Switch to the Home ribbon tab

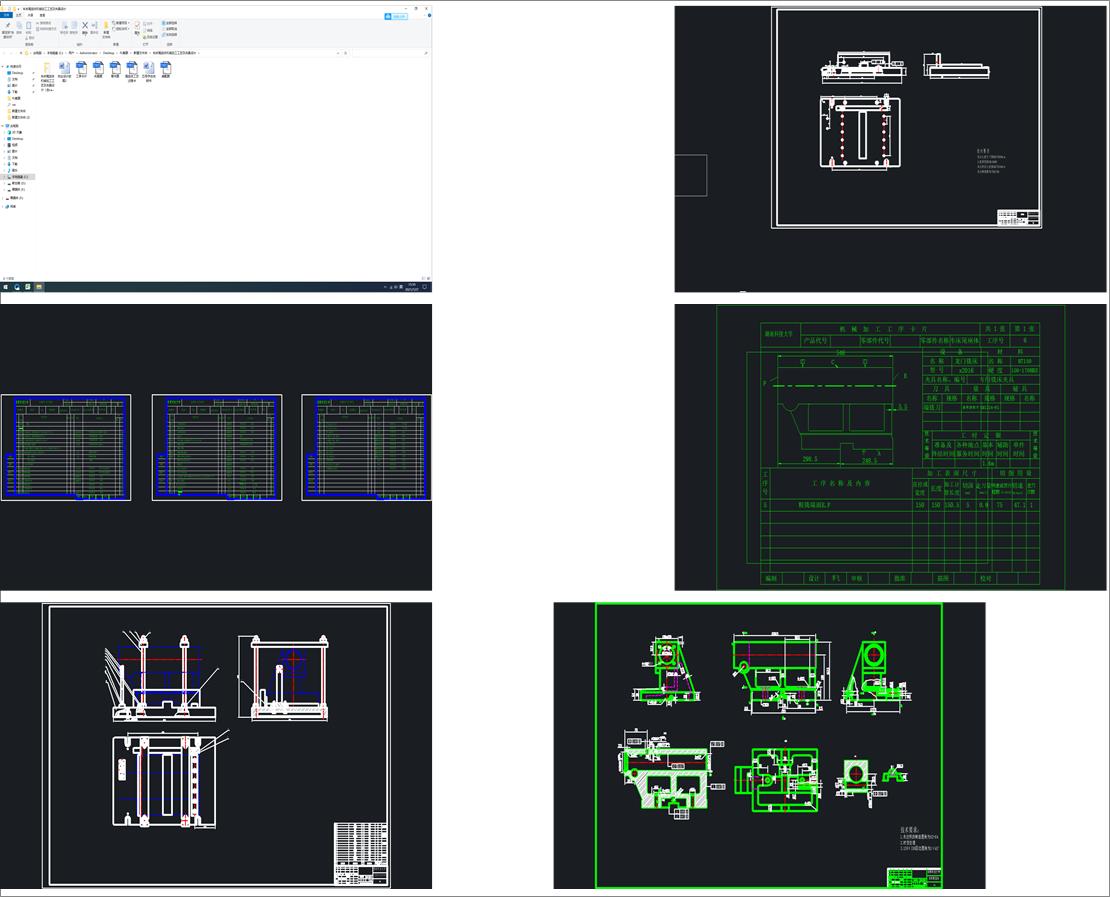coord(18,15)
